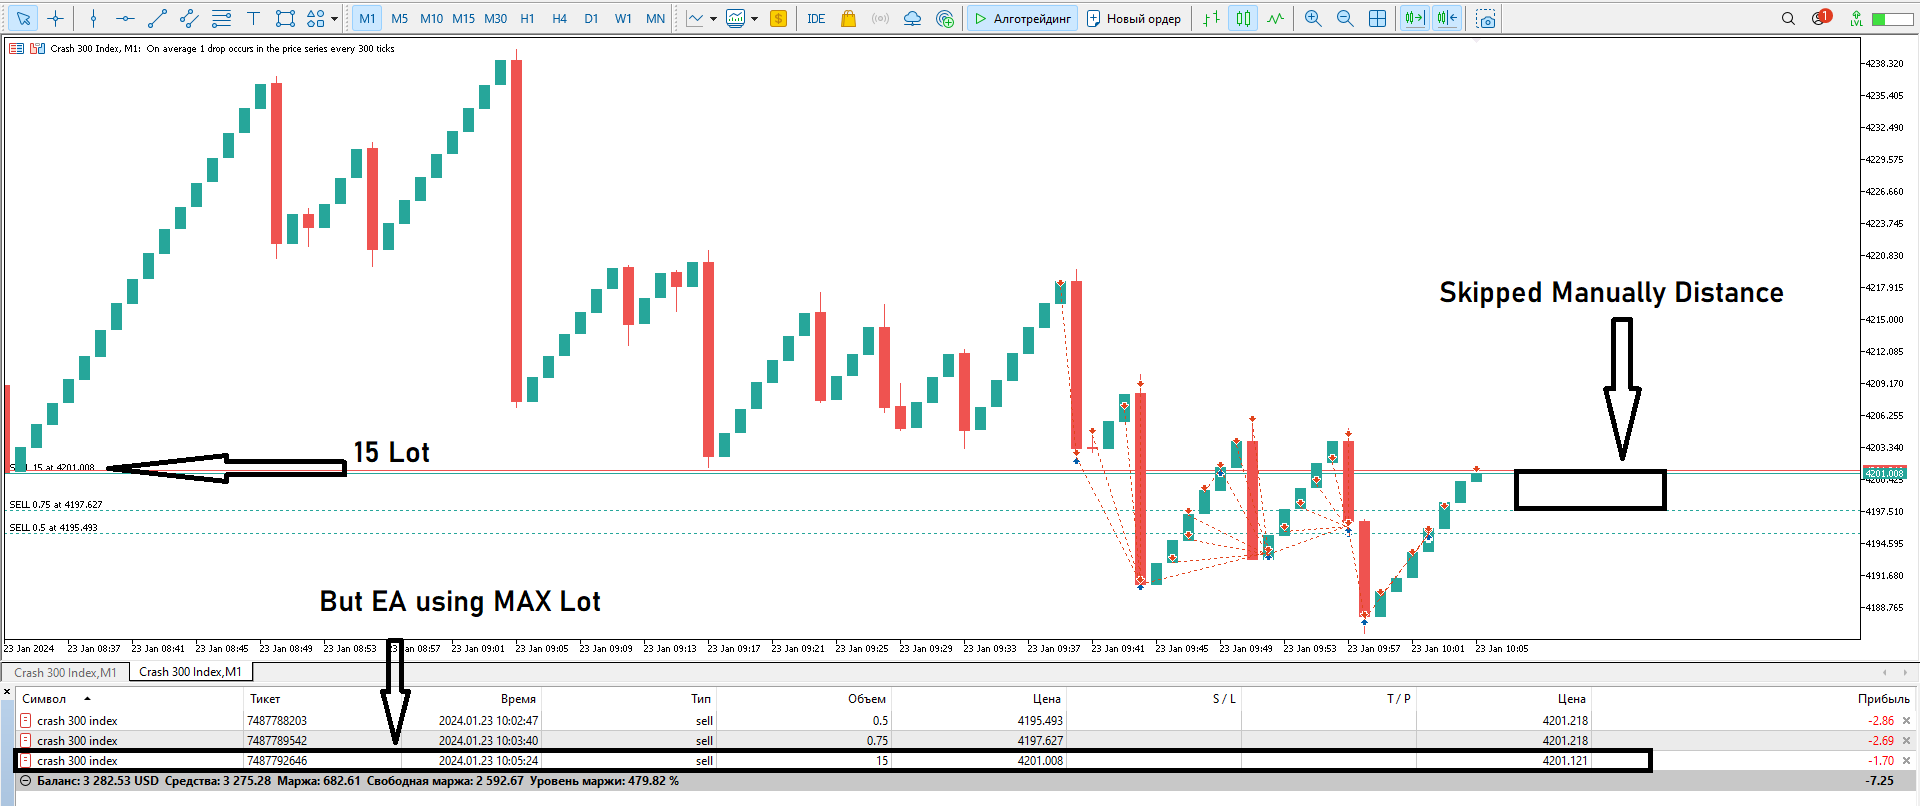Zoom in on the chart

(1313, 18)
